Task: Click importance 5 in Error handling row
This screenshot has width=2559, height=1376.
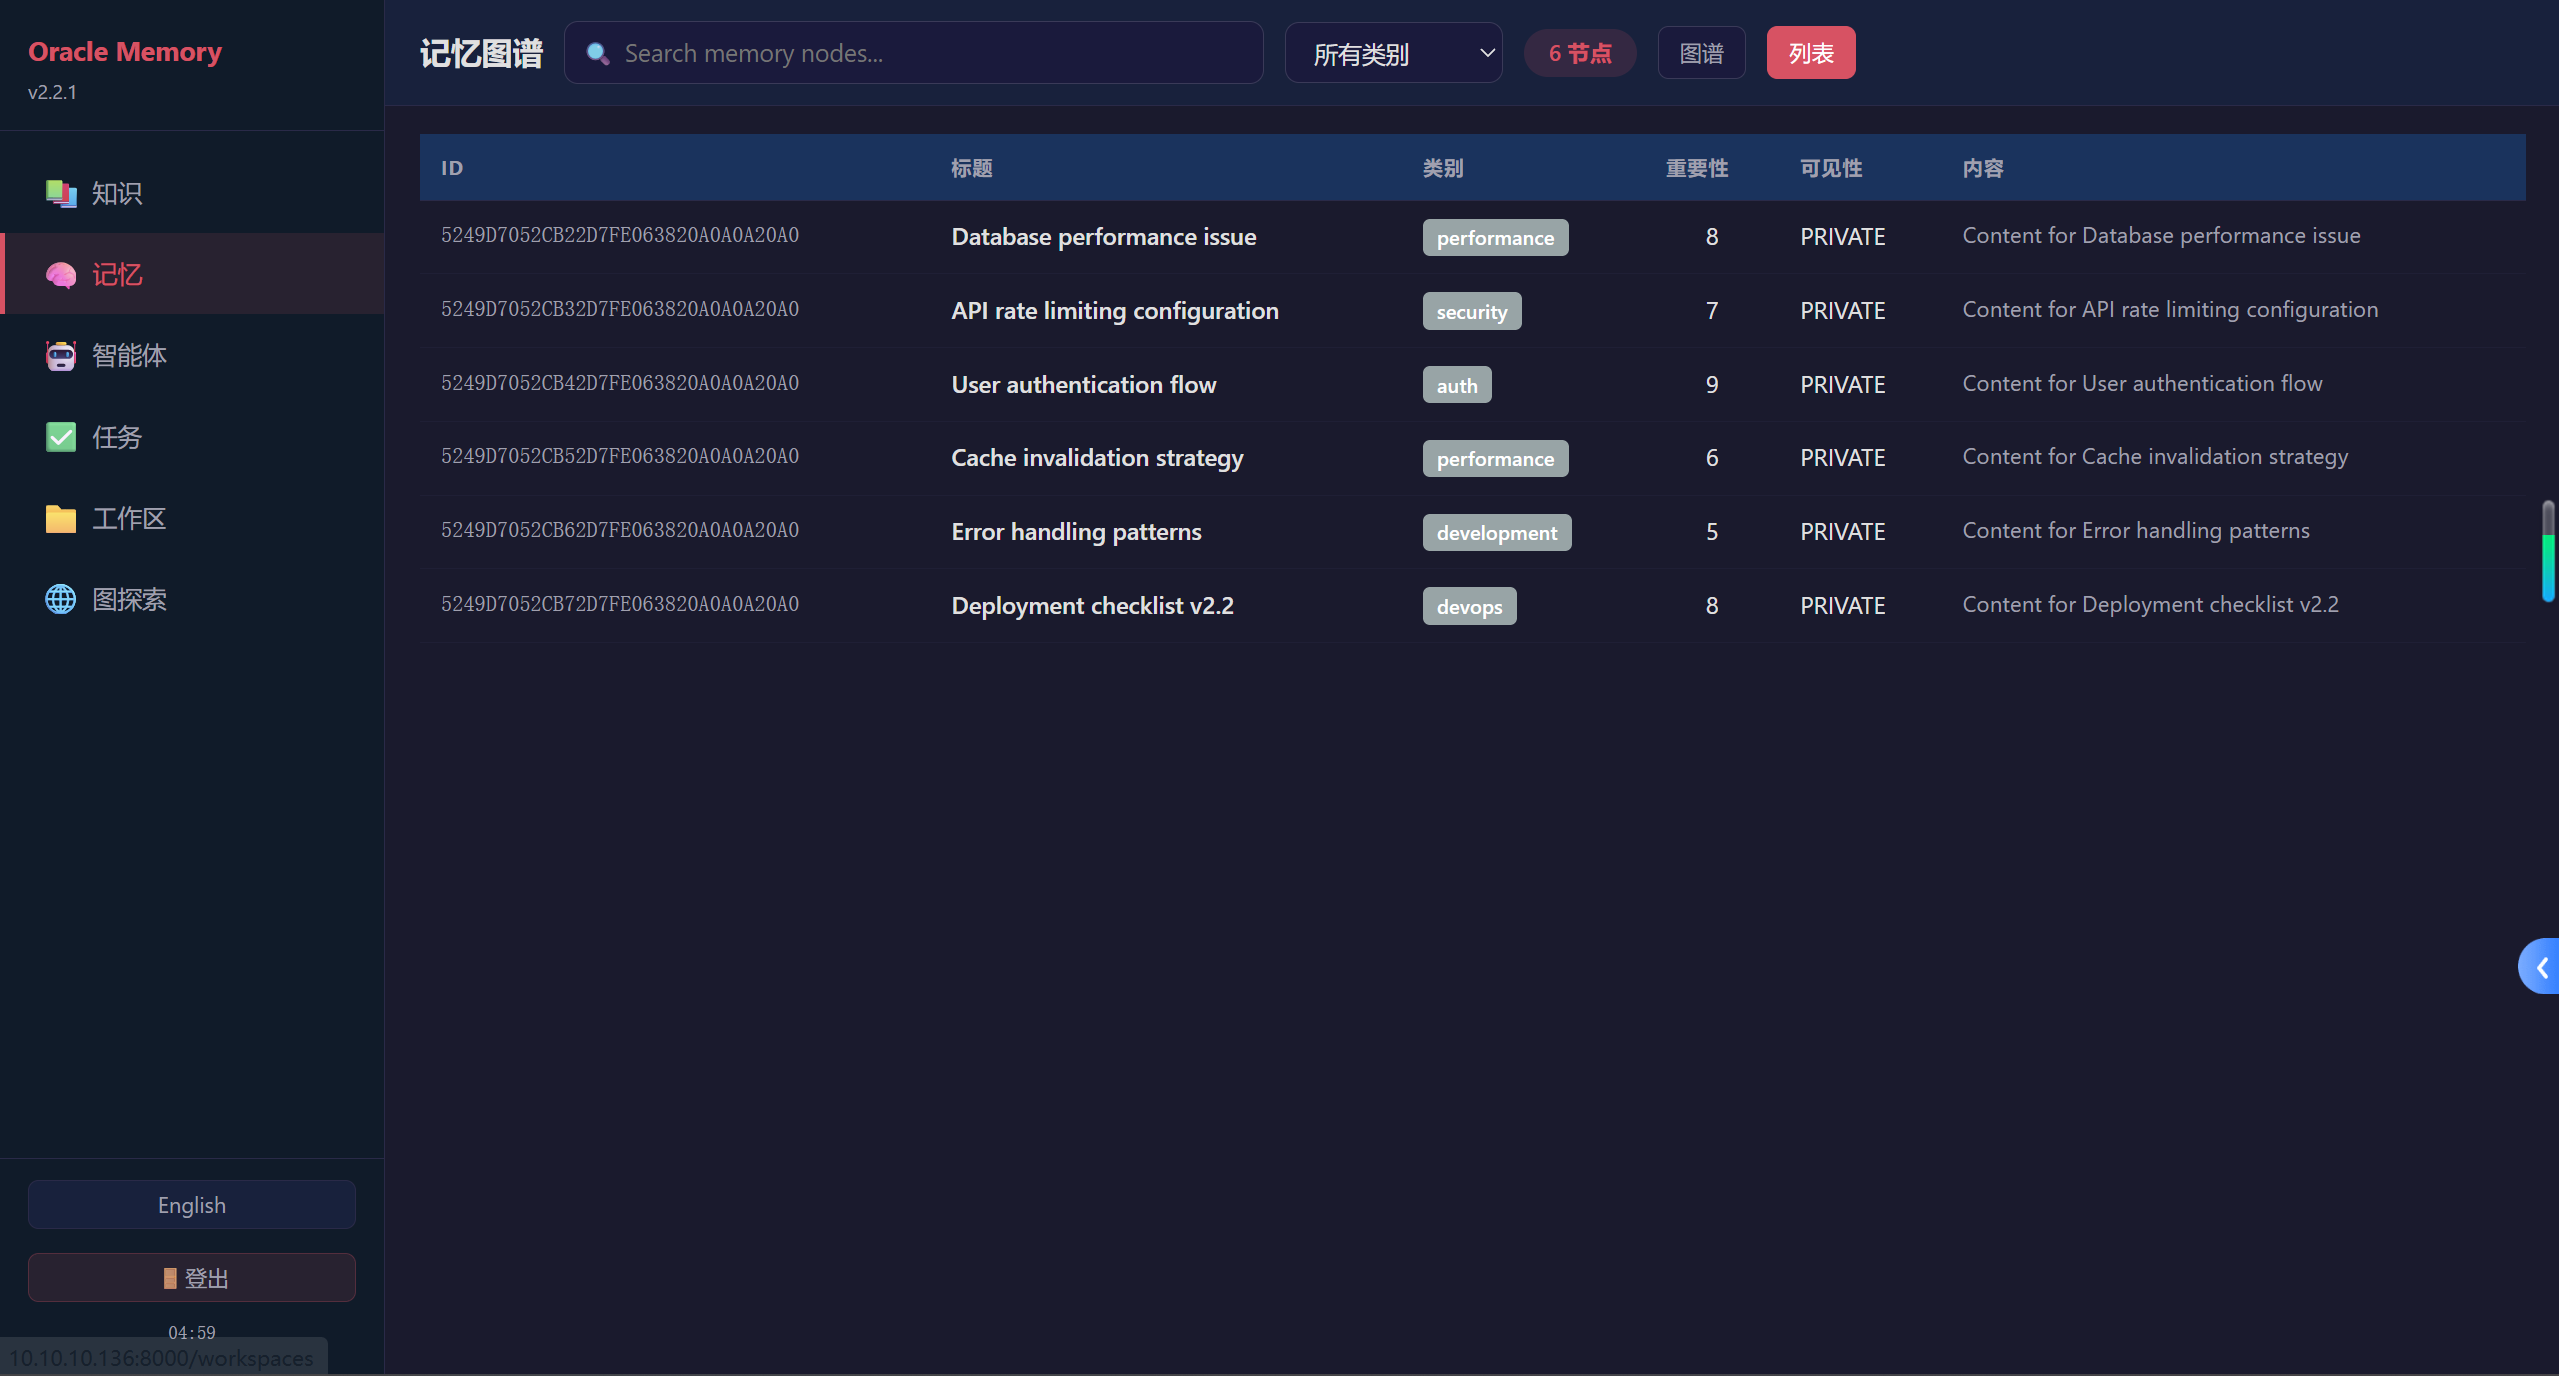Action: point(1712,532)
